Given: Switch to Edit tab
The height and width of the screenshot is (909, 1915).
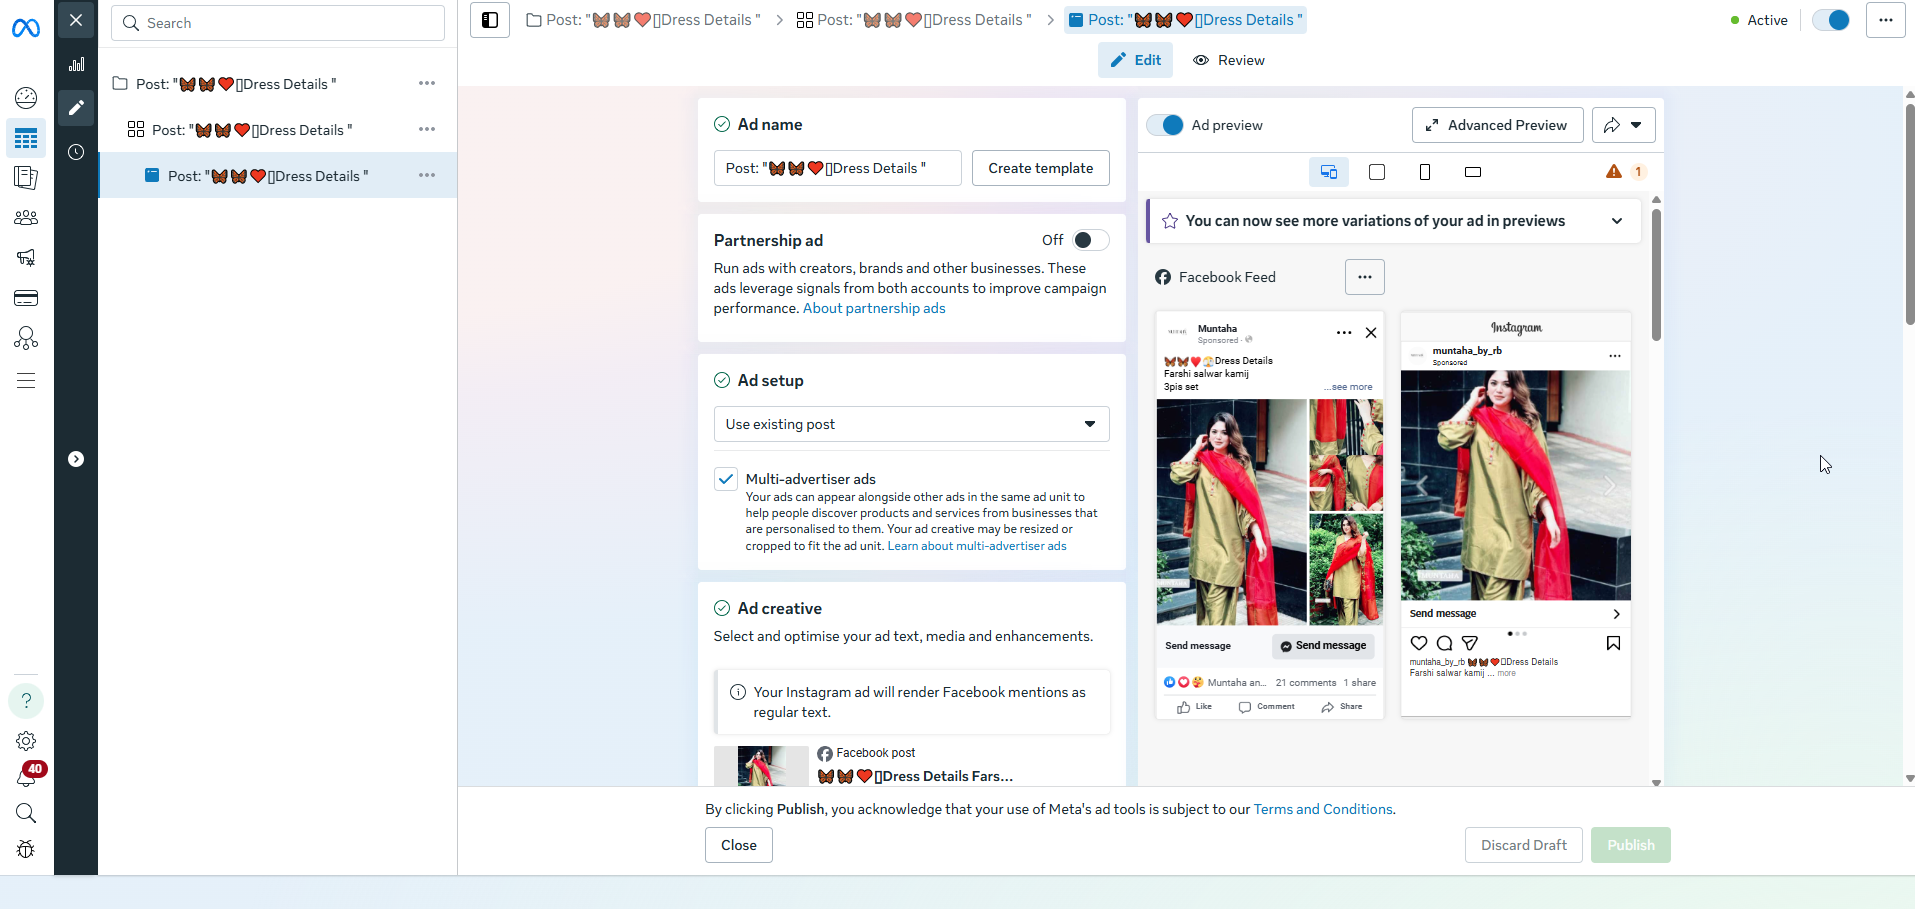Looking at the screenshot, I should click(1135, 60).
